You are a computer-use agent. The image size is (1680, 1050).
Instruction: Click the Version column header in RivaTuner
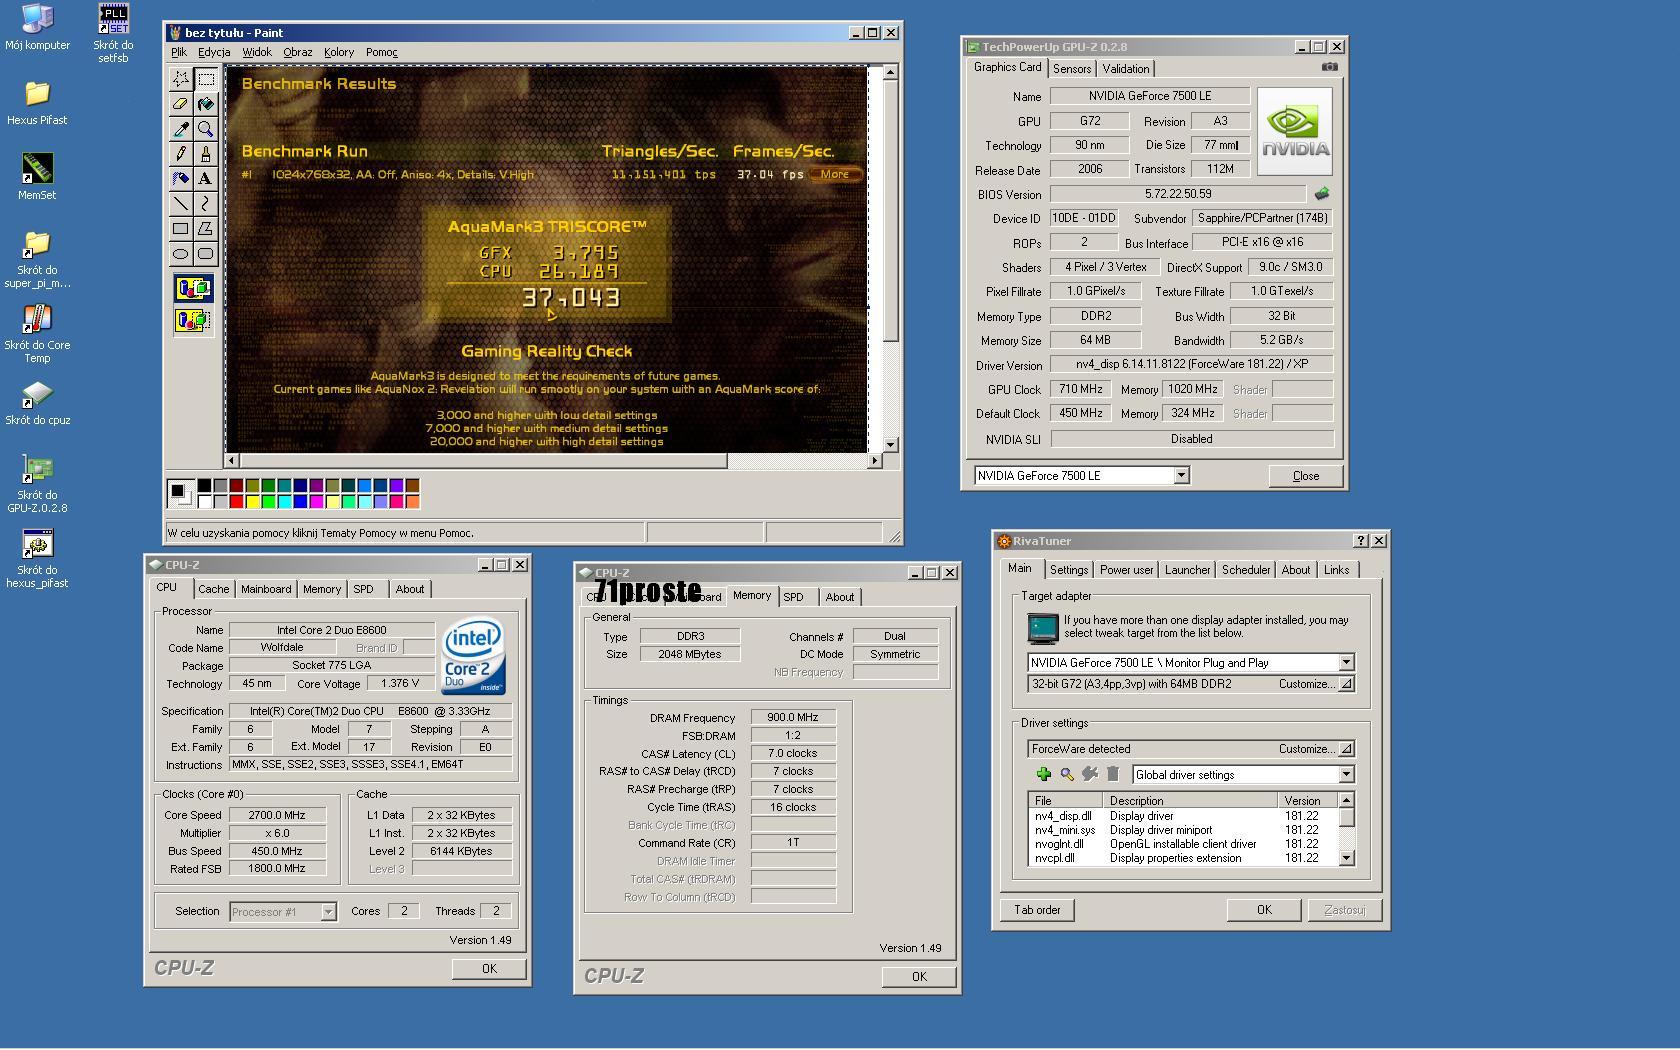1307,800
